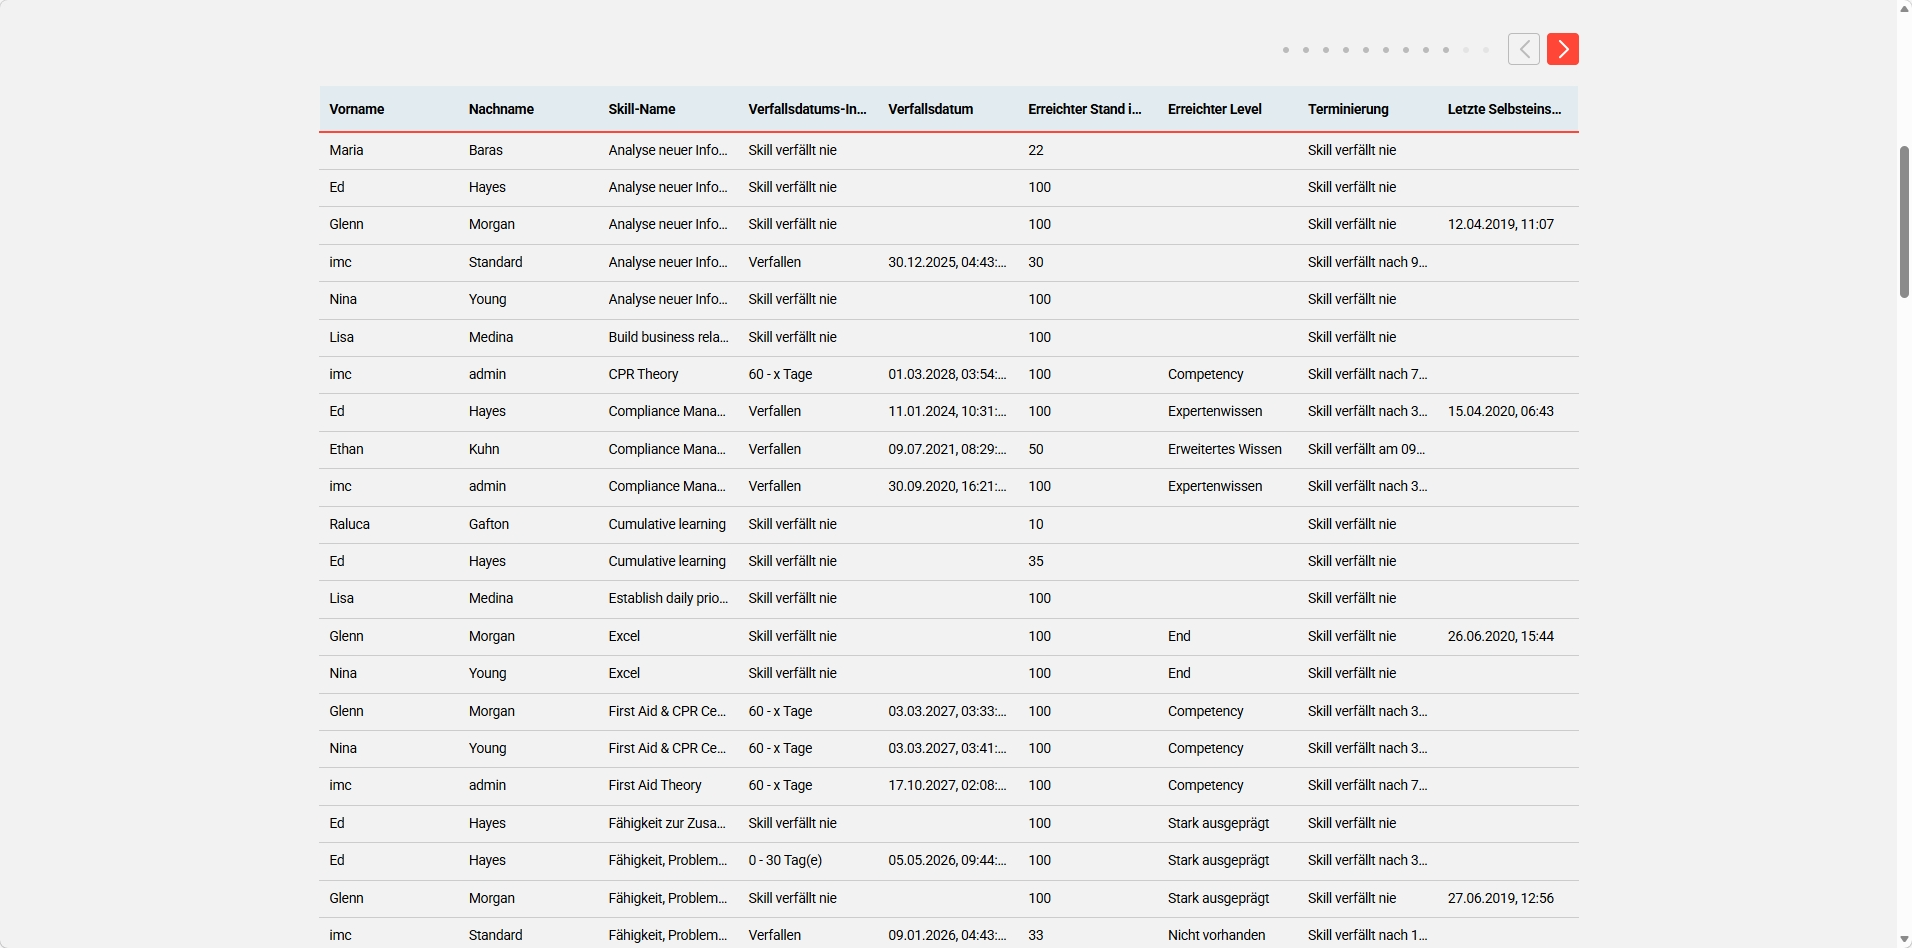The width and height of the screenshot is (1912, 948).
Task: Select the Raluca cell
Action: [x=349, y=524]
